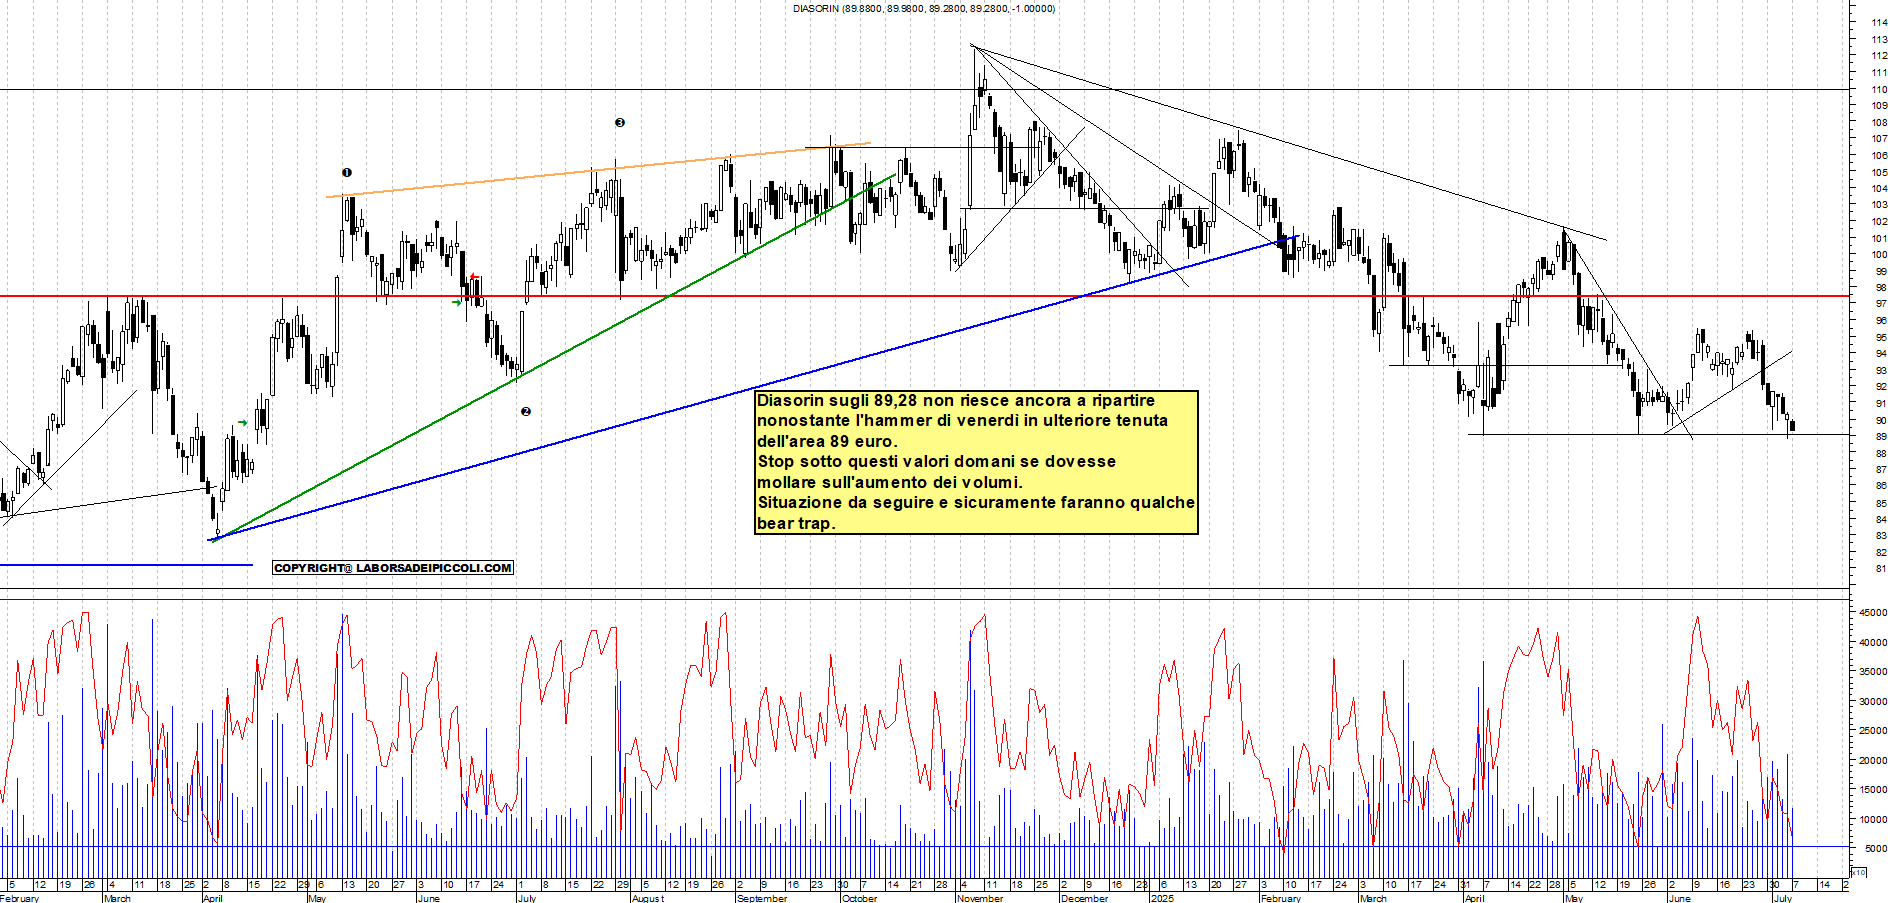Screen dimensions: 1890x903
Task: Click the 100 price axis label
Action: [1879, 255]
